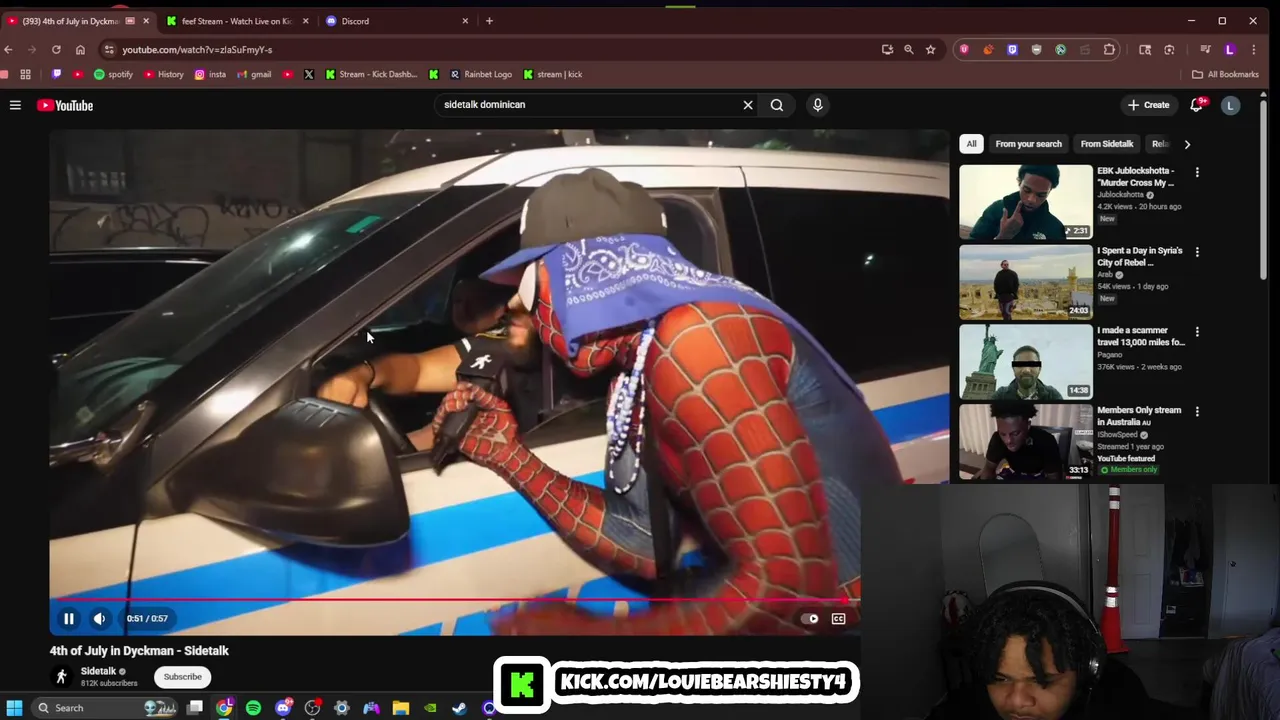1280x720 pixels.
Task: Click the Windows taskbar Search box
Action: pyautogui.click(x=105, y=708)
